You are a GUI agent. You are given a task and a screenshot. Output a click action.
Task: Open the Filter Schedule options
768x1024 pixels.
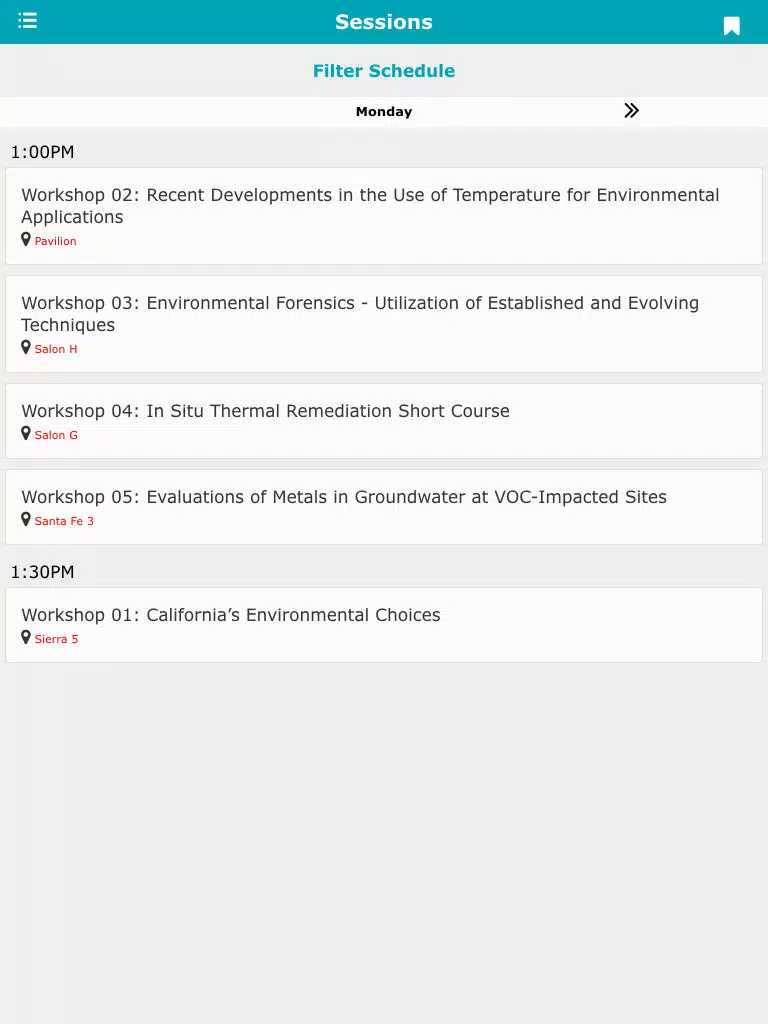[x=384, y=71]
